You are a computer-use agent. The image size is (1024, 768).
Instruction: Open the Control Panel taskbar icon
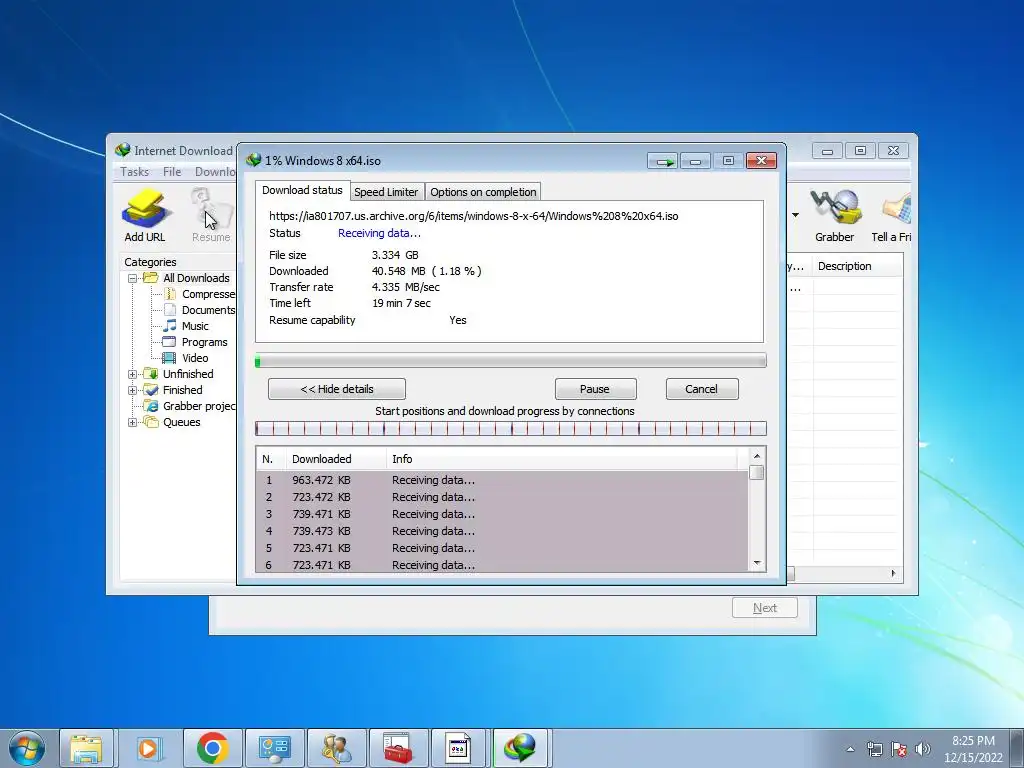click(x=274, y=748)
